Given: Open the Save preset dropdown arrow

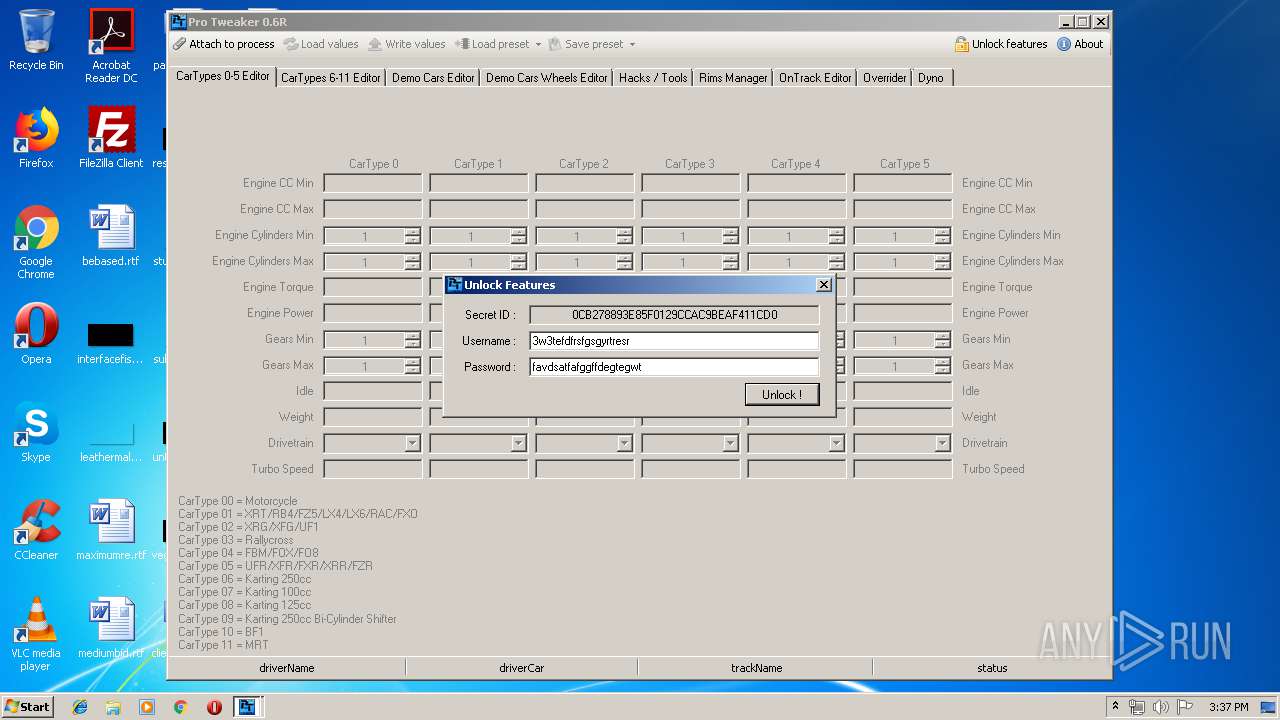Looking at the screenshot, I should point(632,44).
